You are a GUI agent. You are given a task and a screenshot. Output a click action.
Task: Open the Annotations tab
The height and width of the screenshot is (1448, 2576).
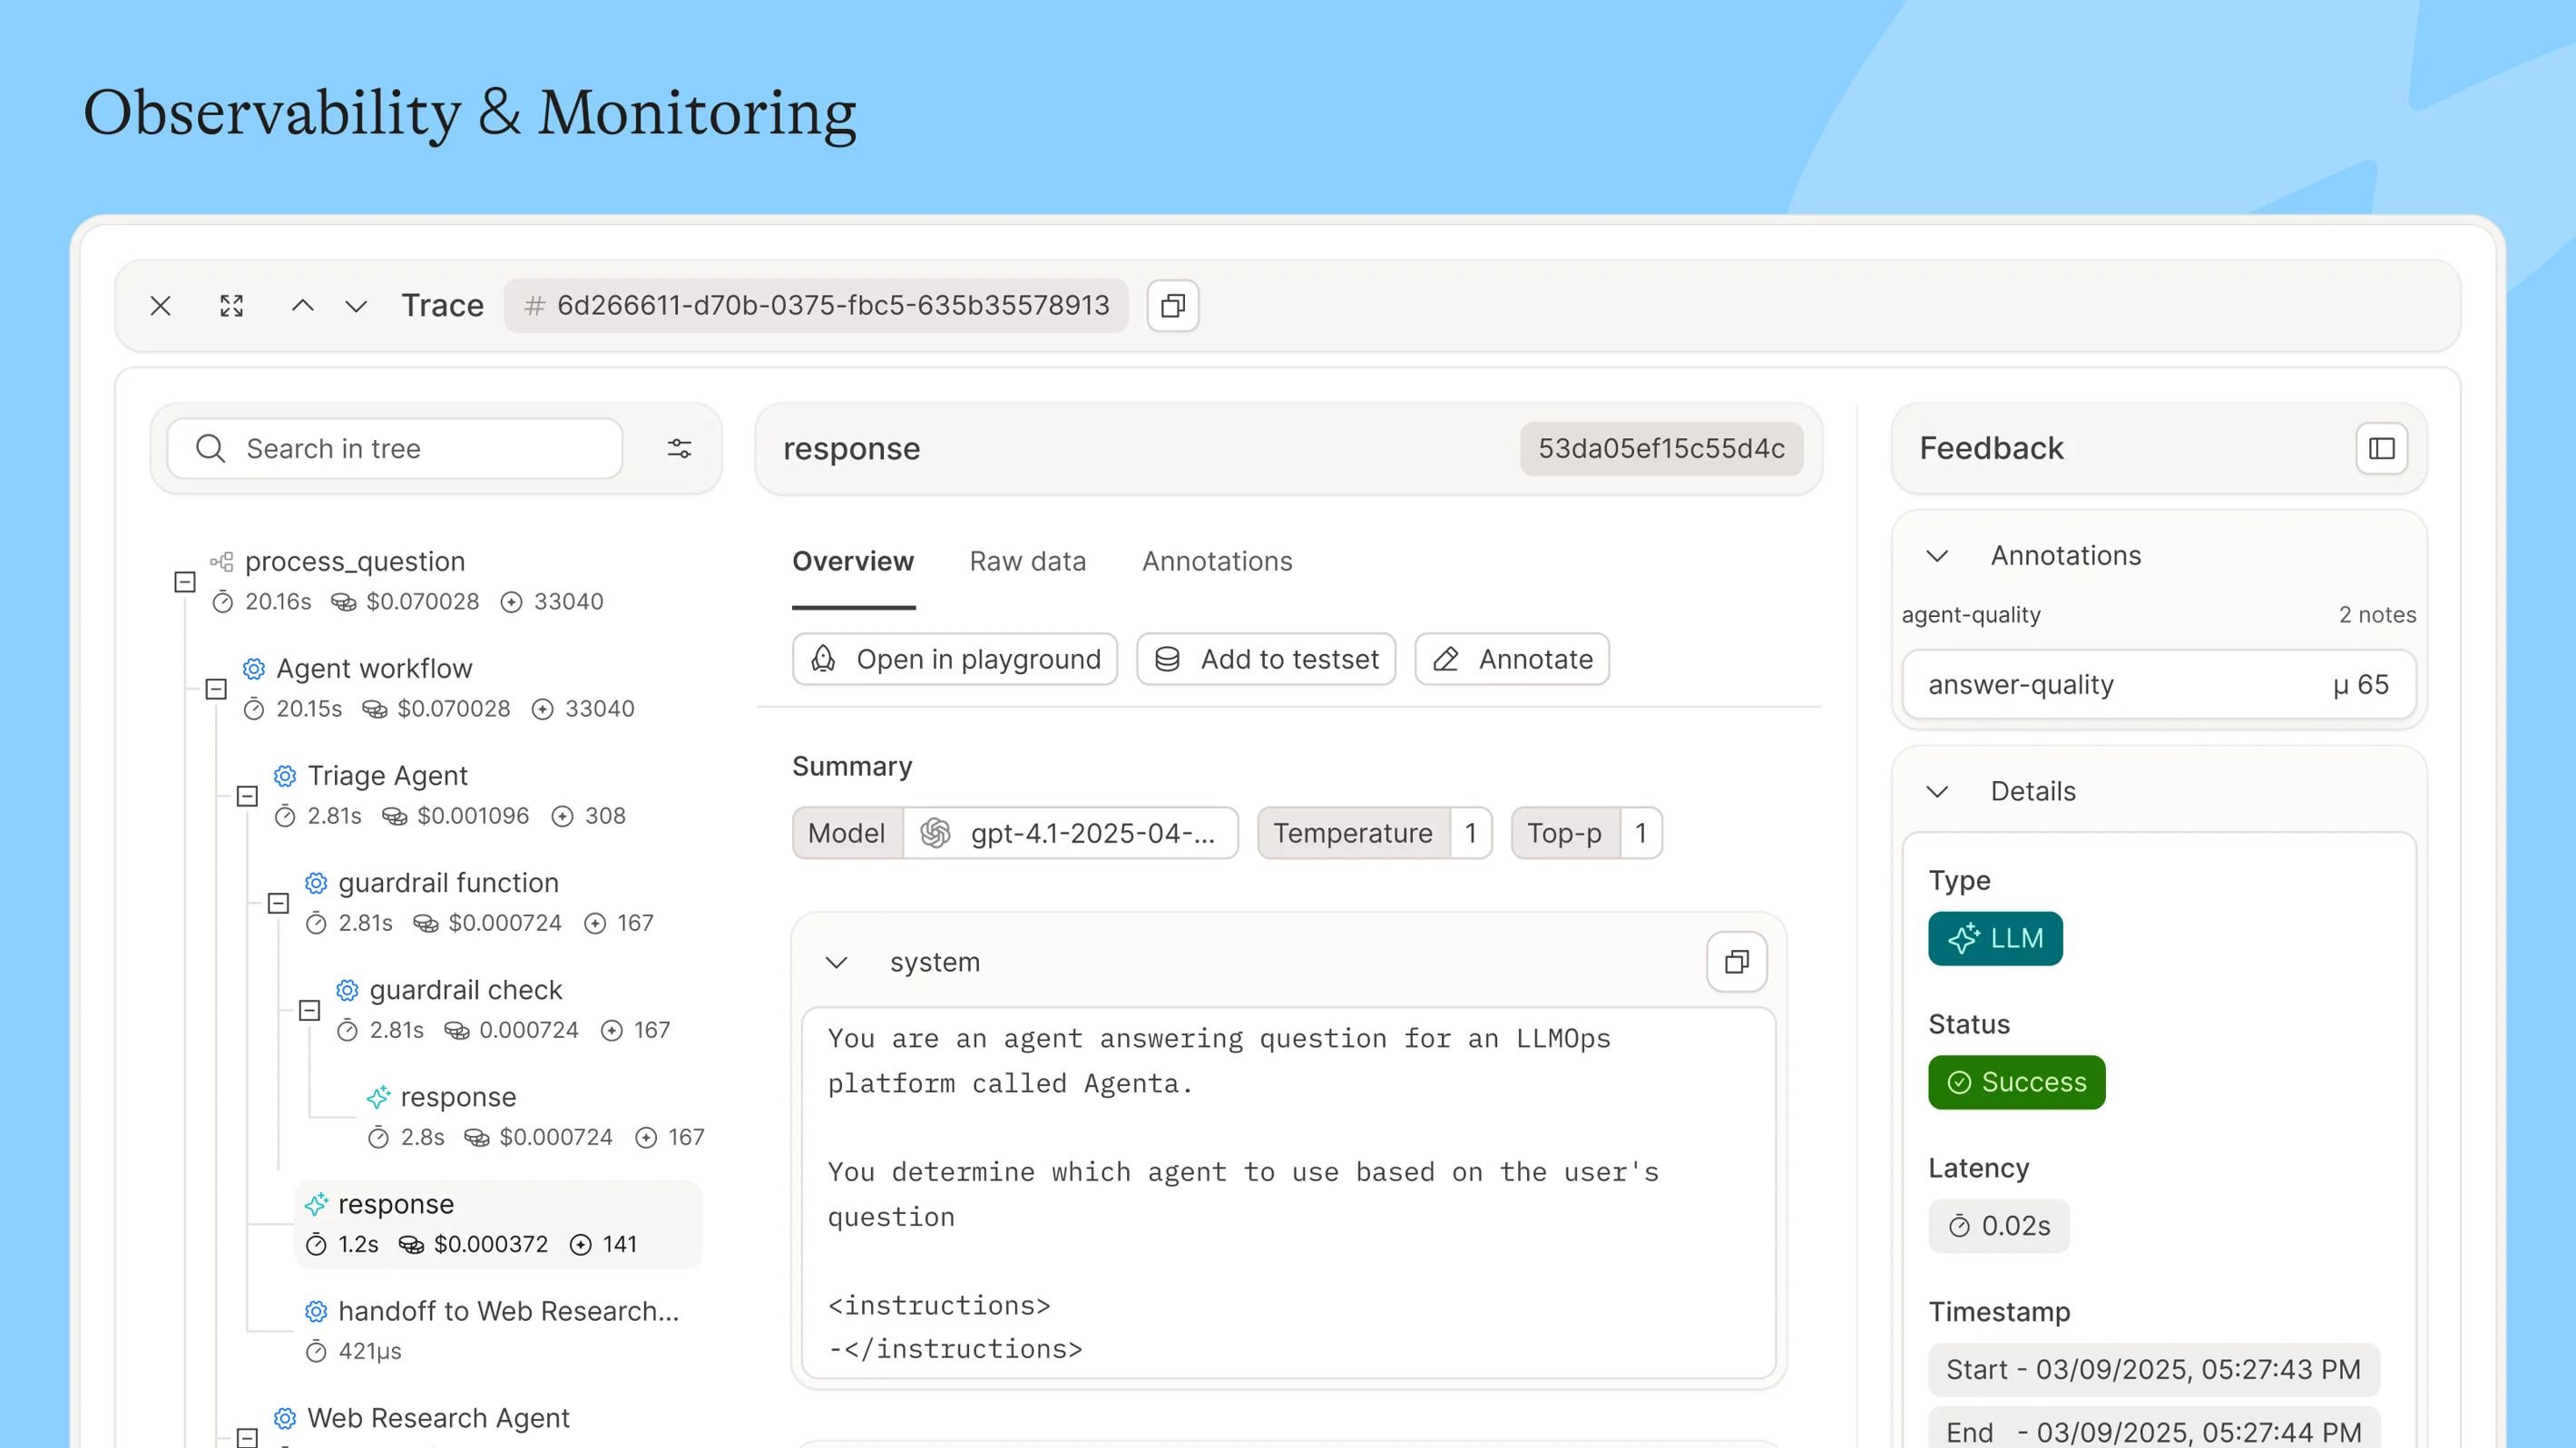1217,561
